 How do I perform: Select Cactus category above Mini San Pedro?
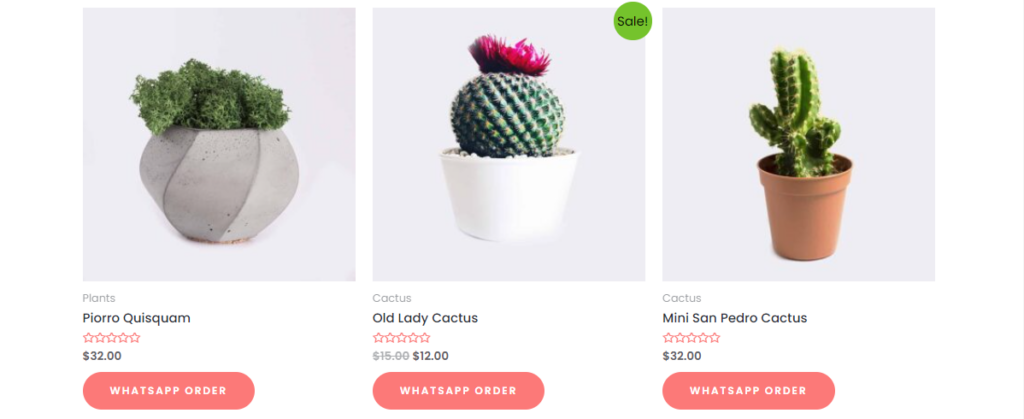682,298
